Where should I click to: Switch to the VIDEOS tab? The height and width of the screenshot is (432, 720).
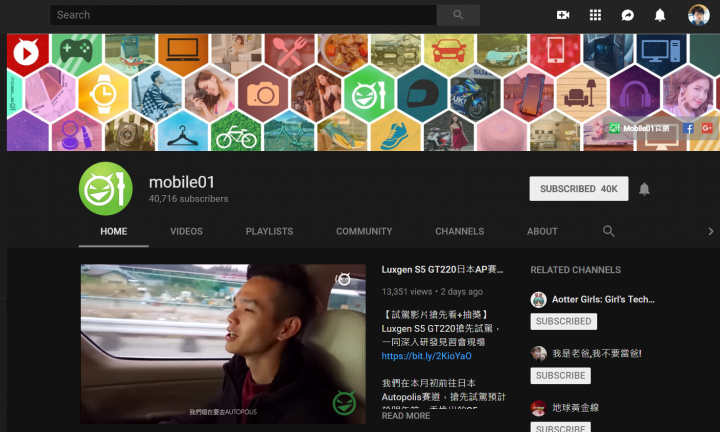pyautogui.click(x=186, y=231)
